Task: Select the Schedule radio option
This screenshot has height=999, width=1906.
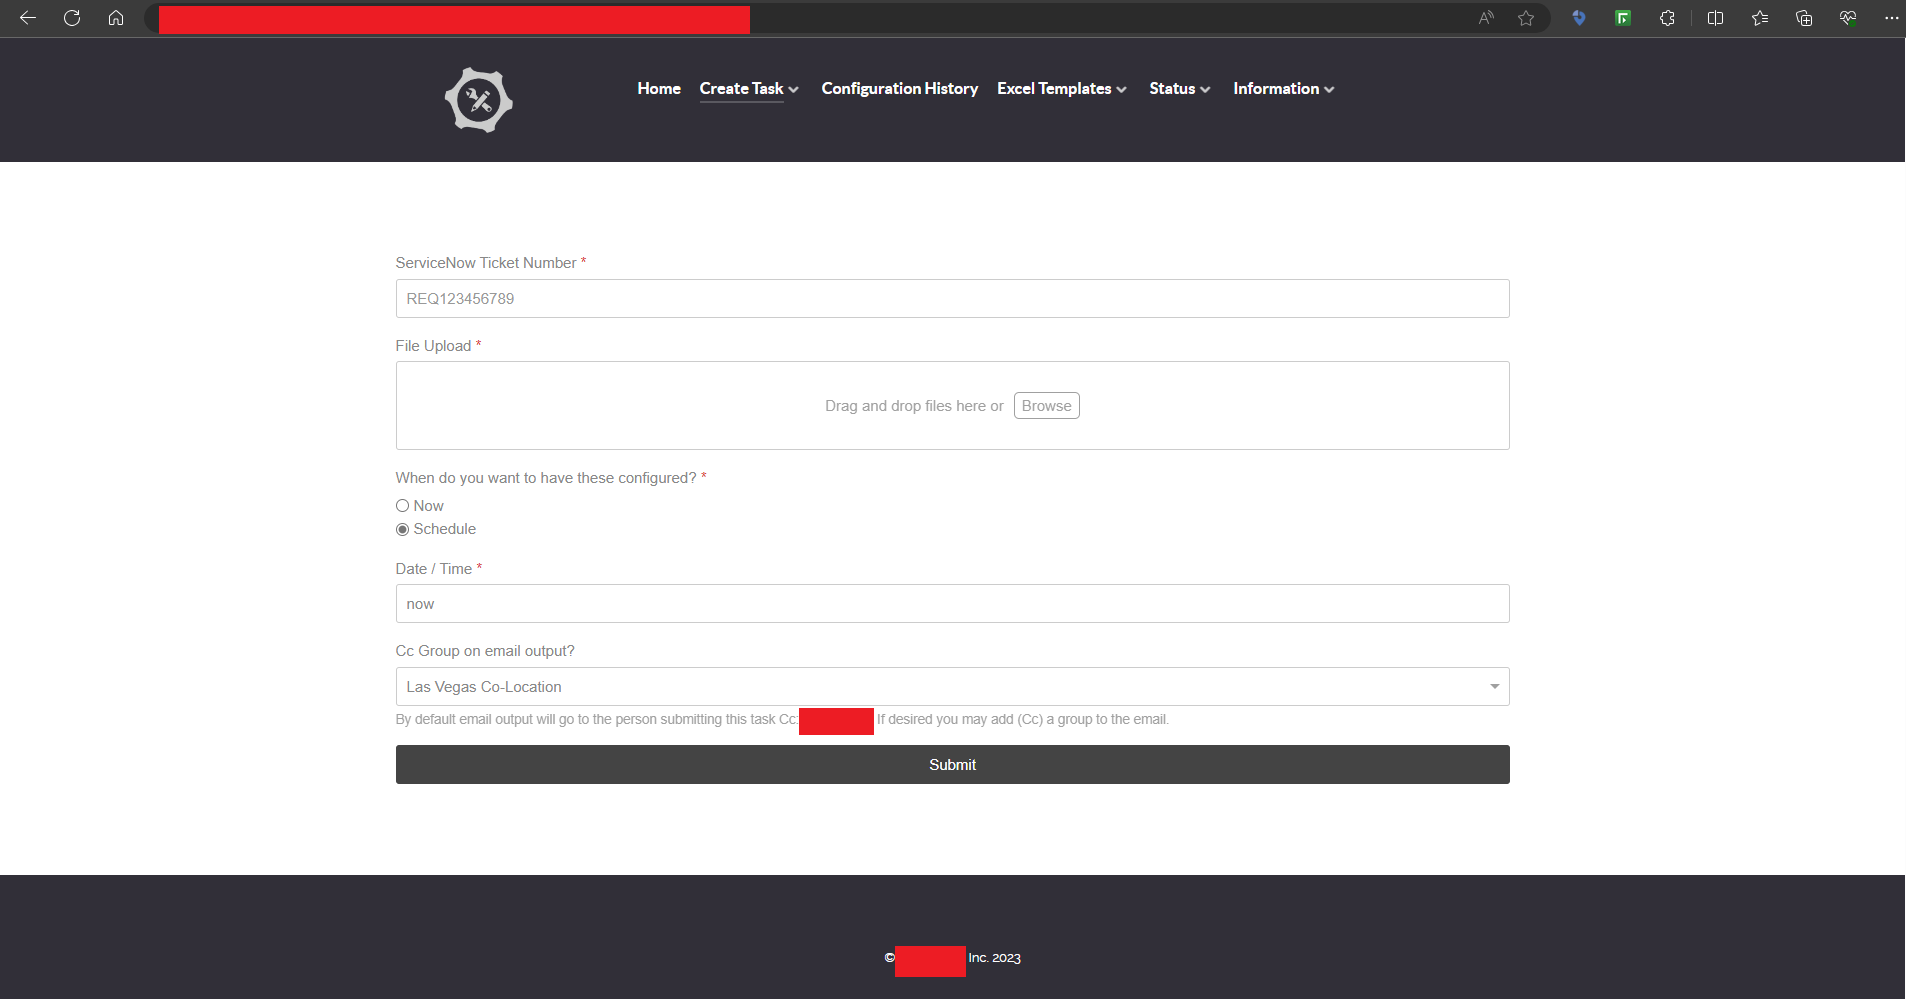Action: [403, 529]
